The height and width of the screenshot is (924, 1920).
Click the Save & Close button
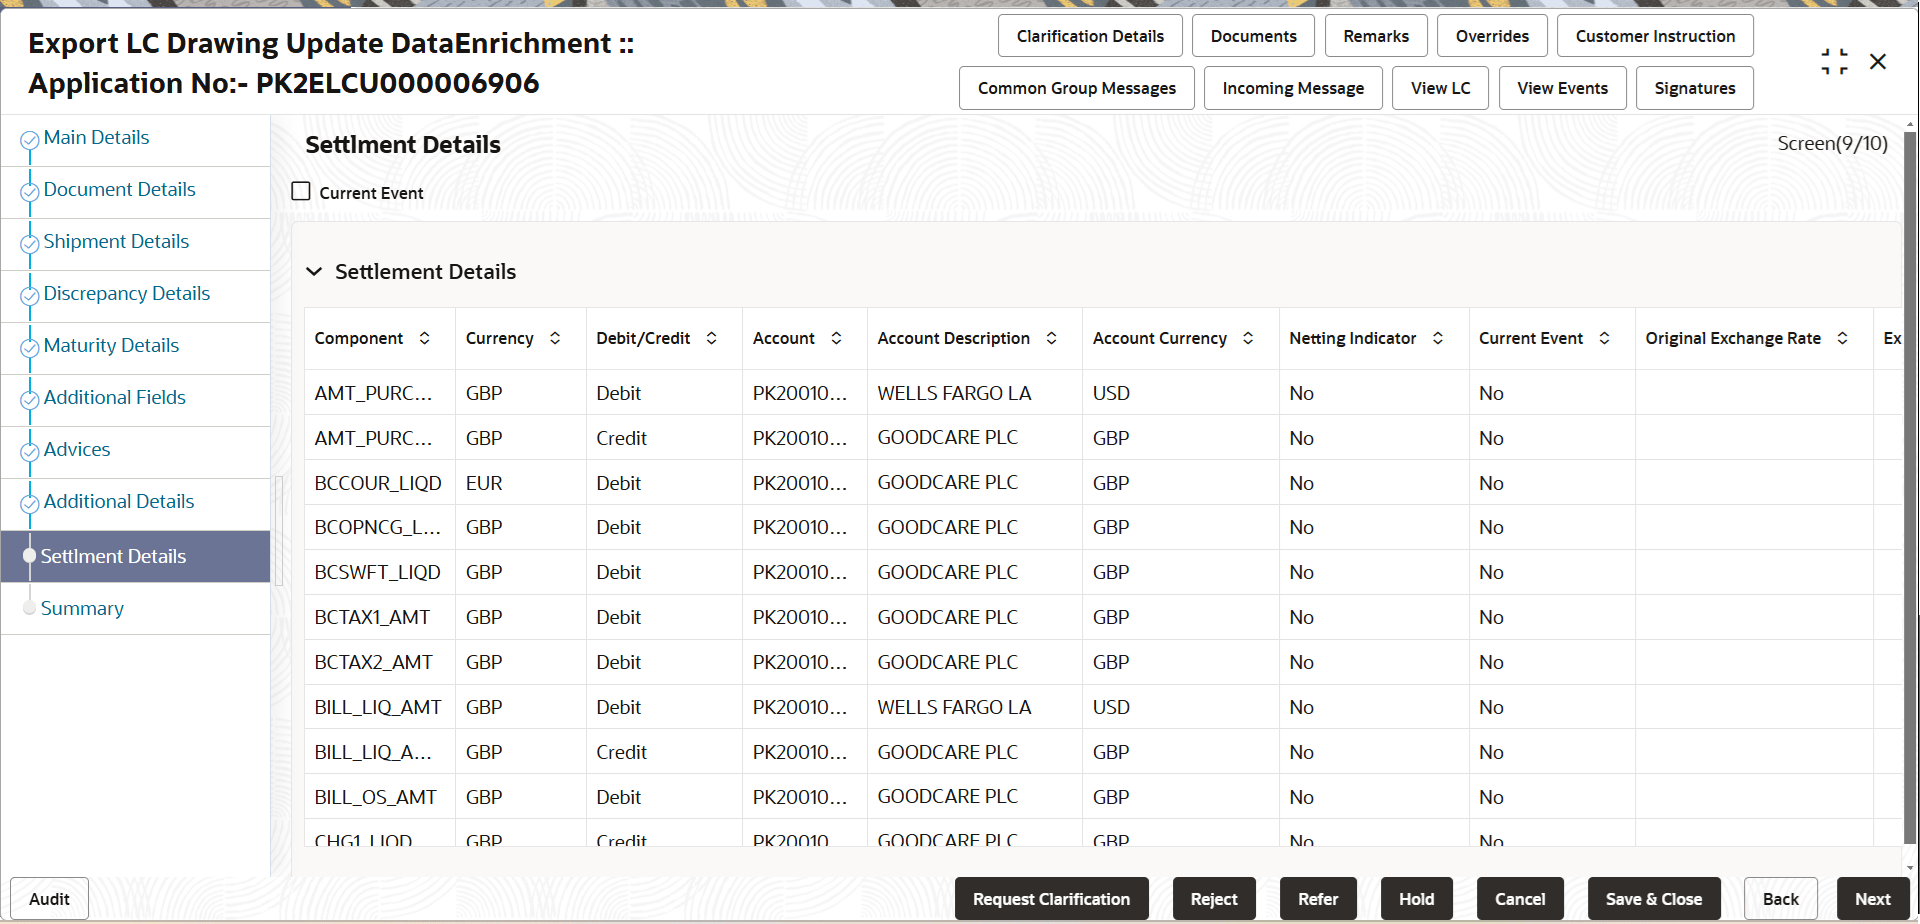[1653, 898]
